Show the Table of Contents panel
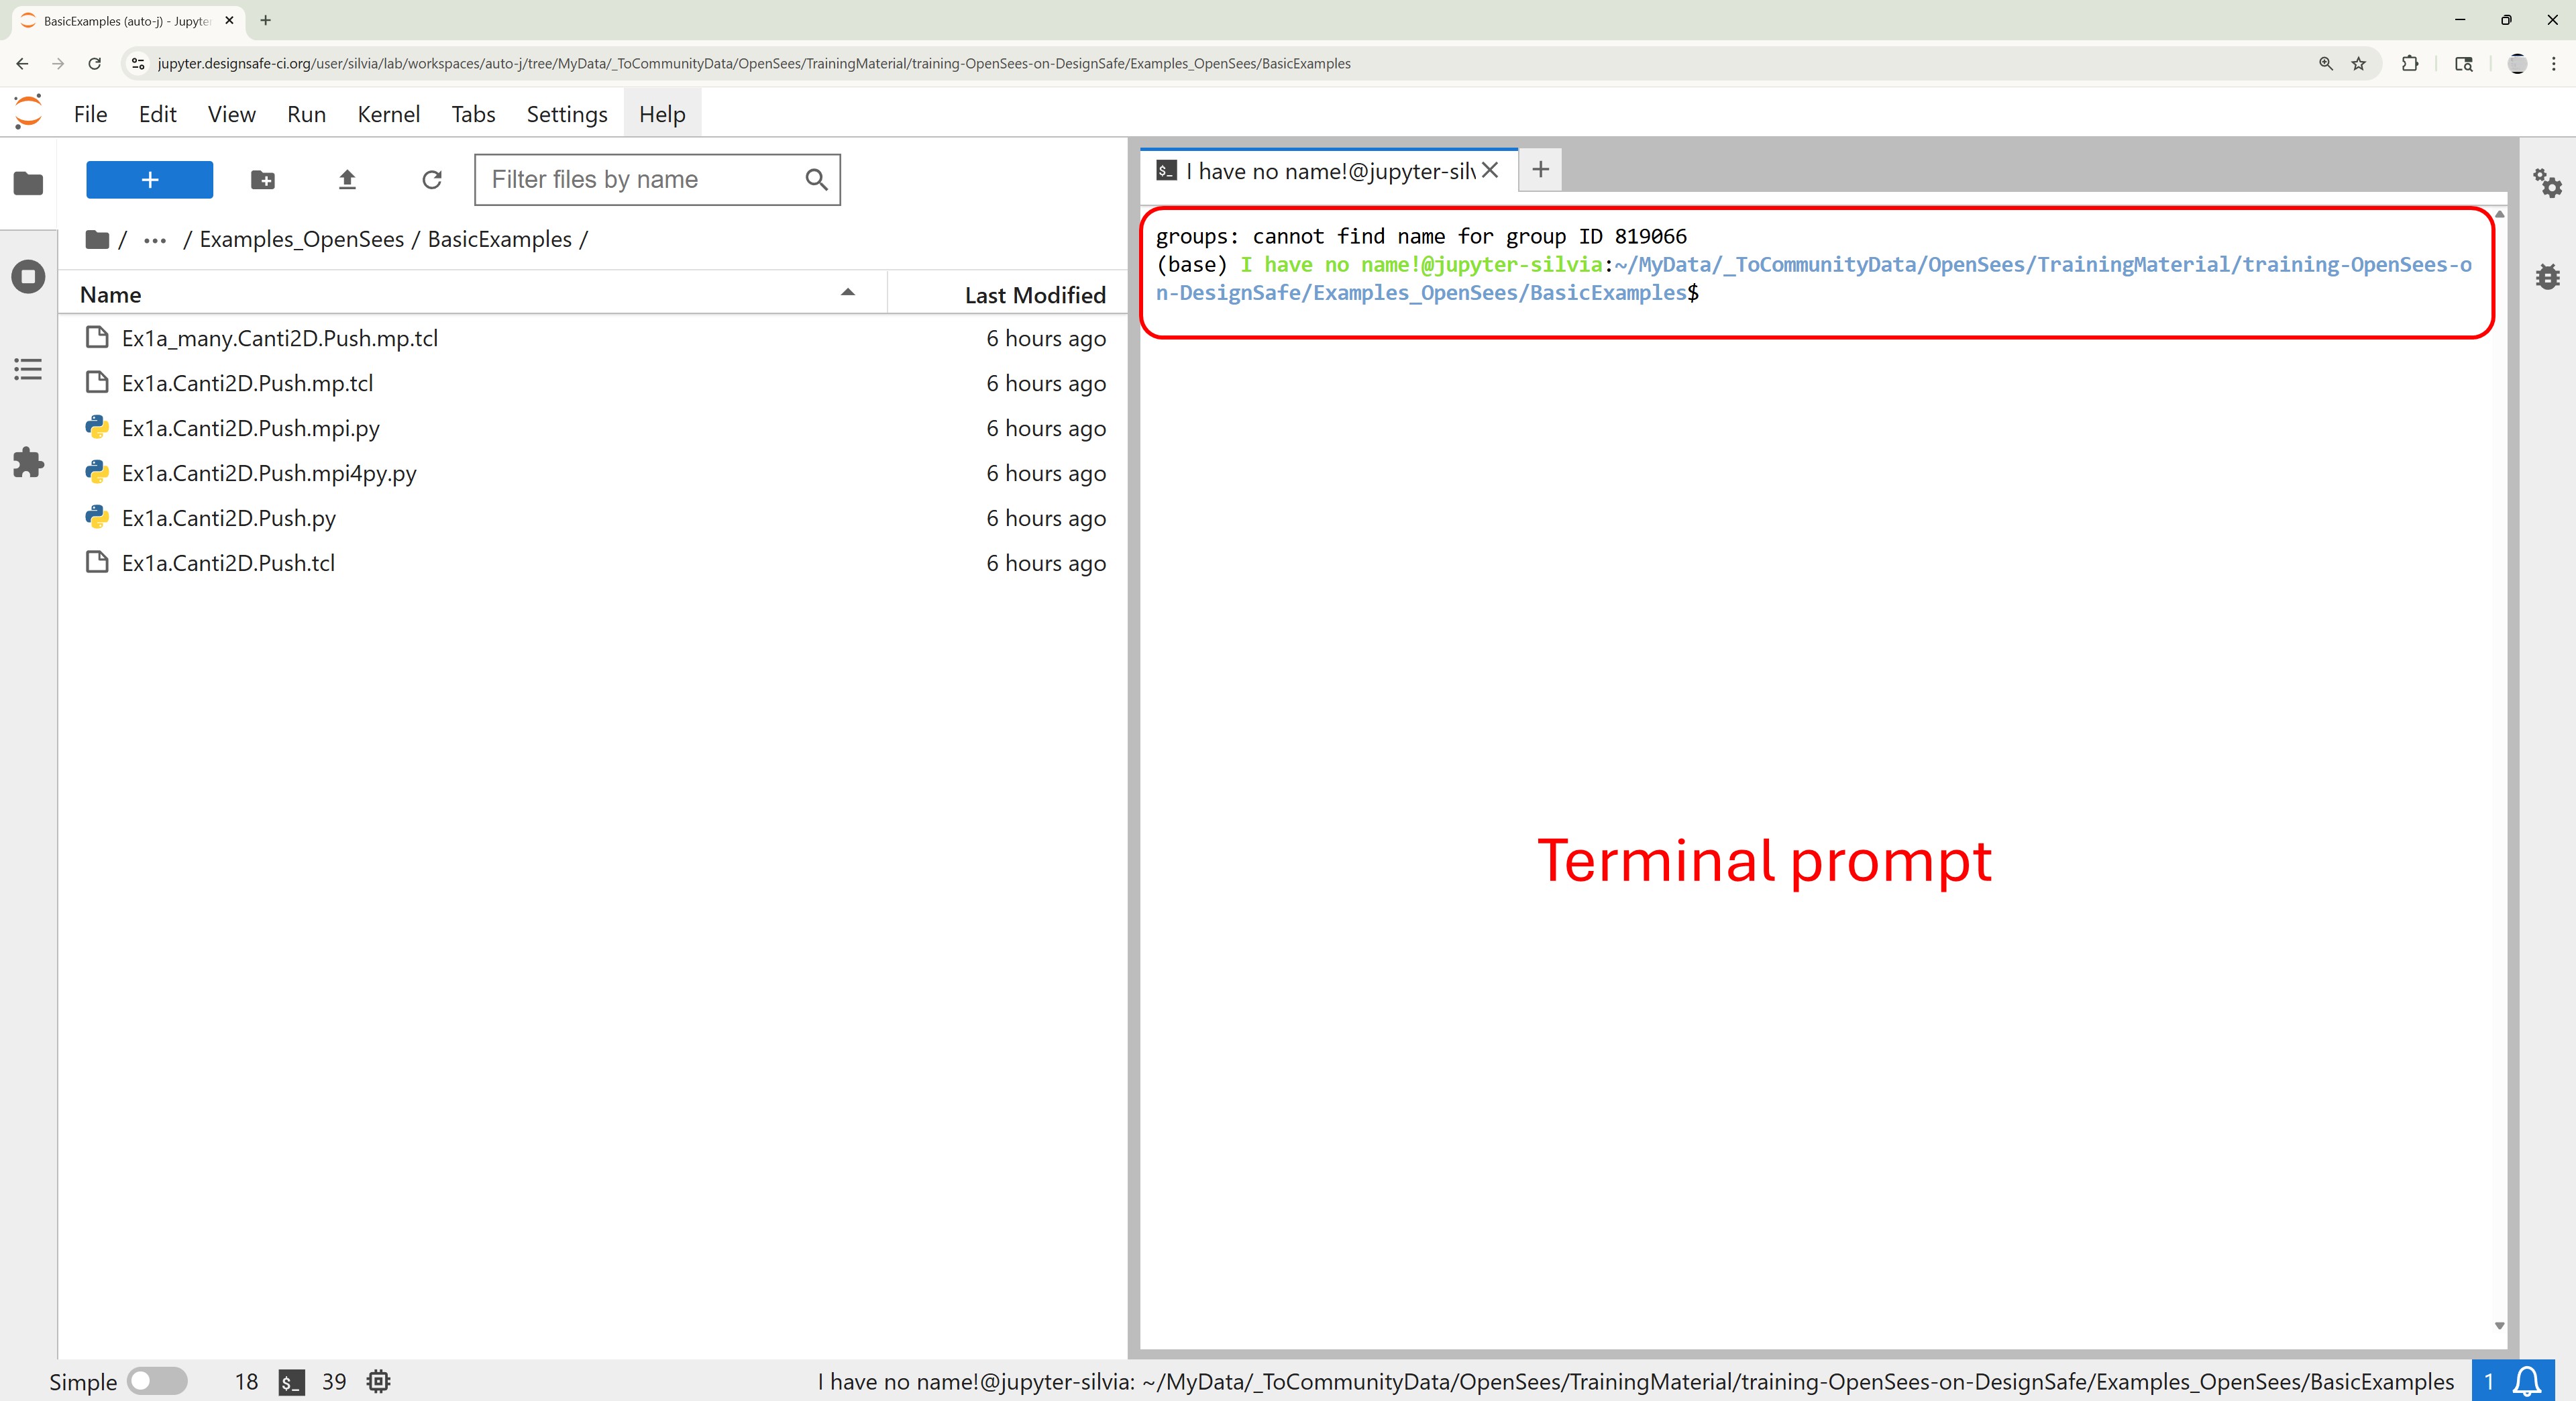 point(28,369)
